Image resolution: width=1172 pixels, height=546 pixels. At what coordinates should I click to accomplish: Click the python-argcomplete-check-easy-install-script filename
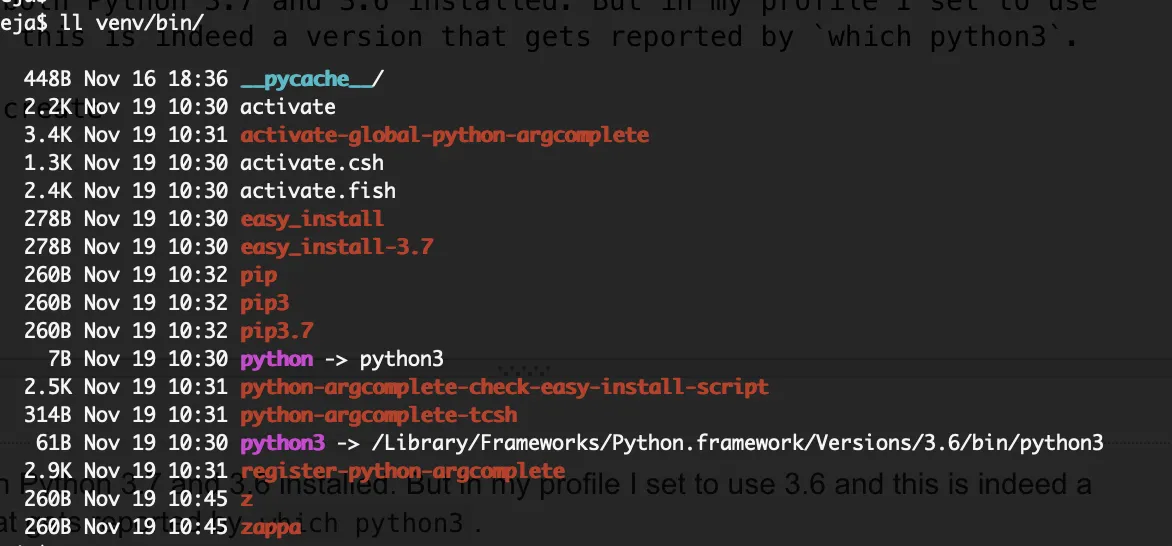(504, 386)
